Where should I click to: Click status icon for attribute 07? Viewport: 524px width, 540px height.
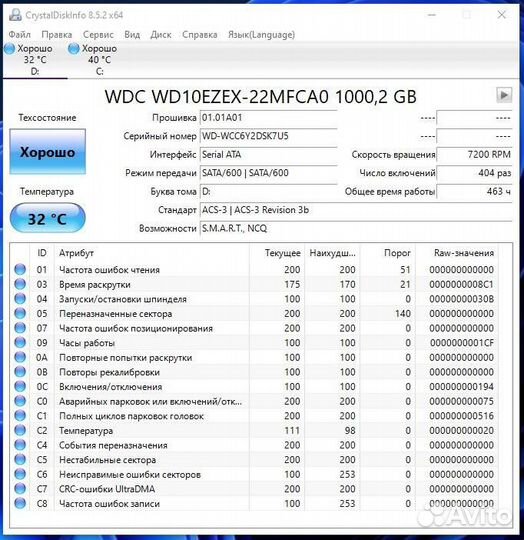coord(20,328)
